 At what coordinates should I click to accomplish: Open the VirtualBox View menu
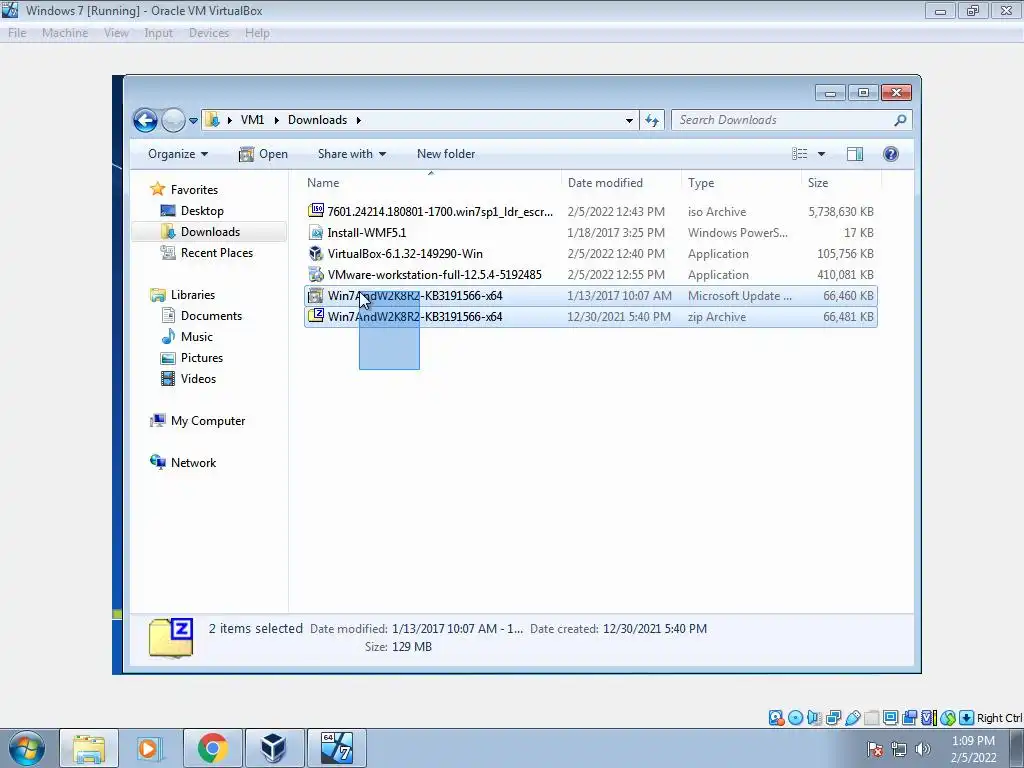(116, 33)
